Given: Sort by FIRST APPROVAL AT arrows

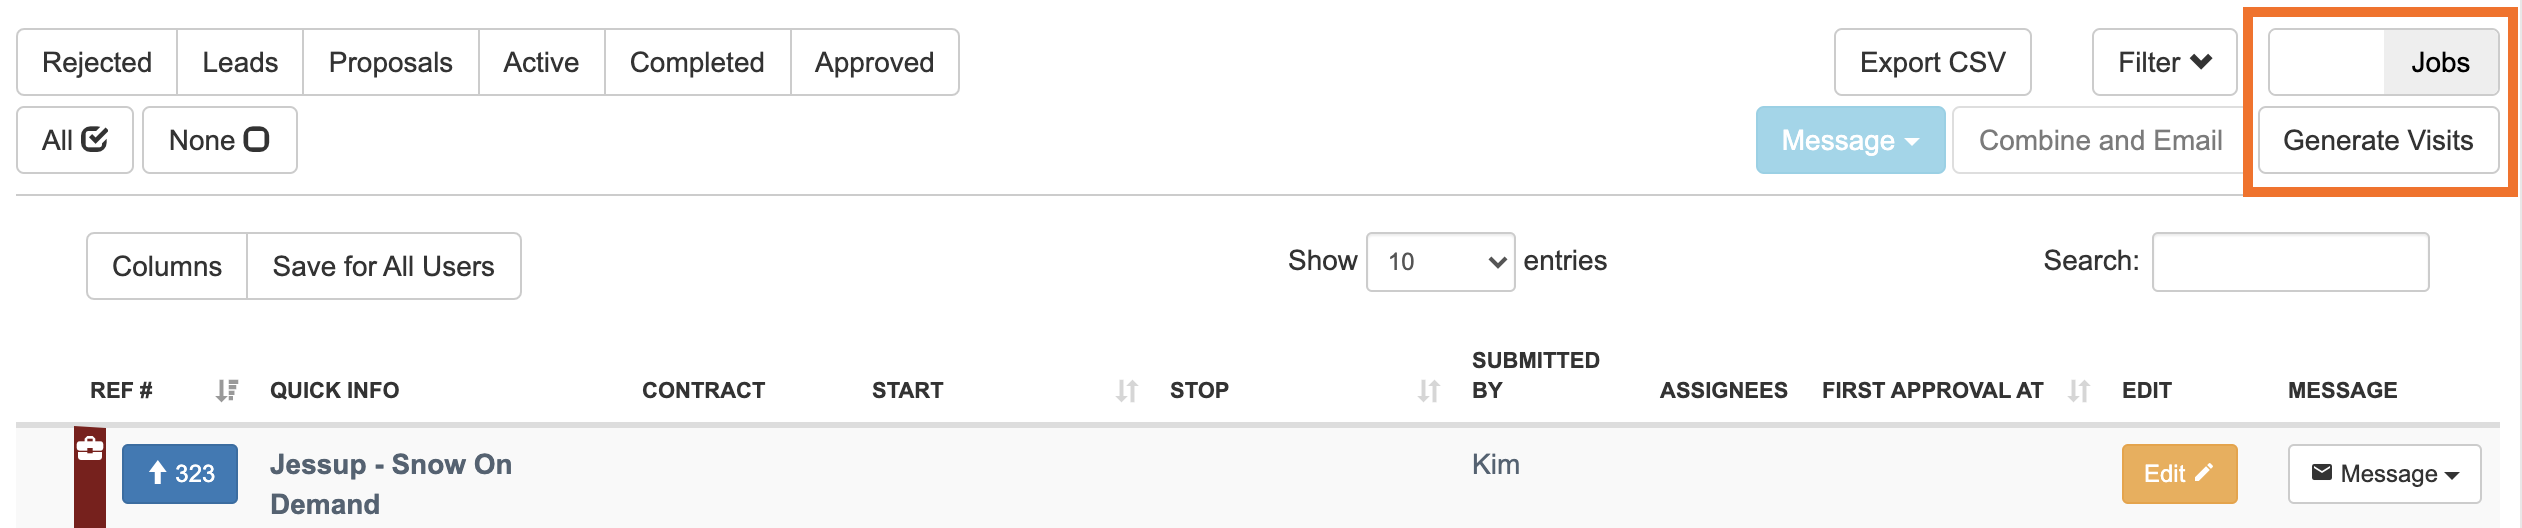Looking at the screenshot, I should (x=2079, y=391).
